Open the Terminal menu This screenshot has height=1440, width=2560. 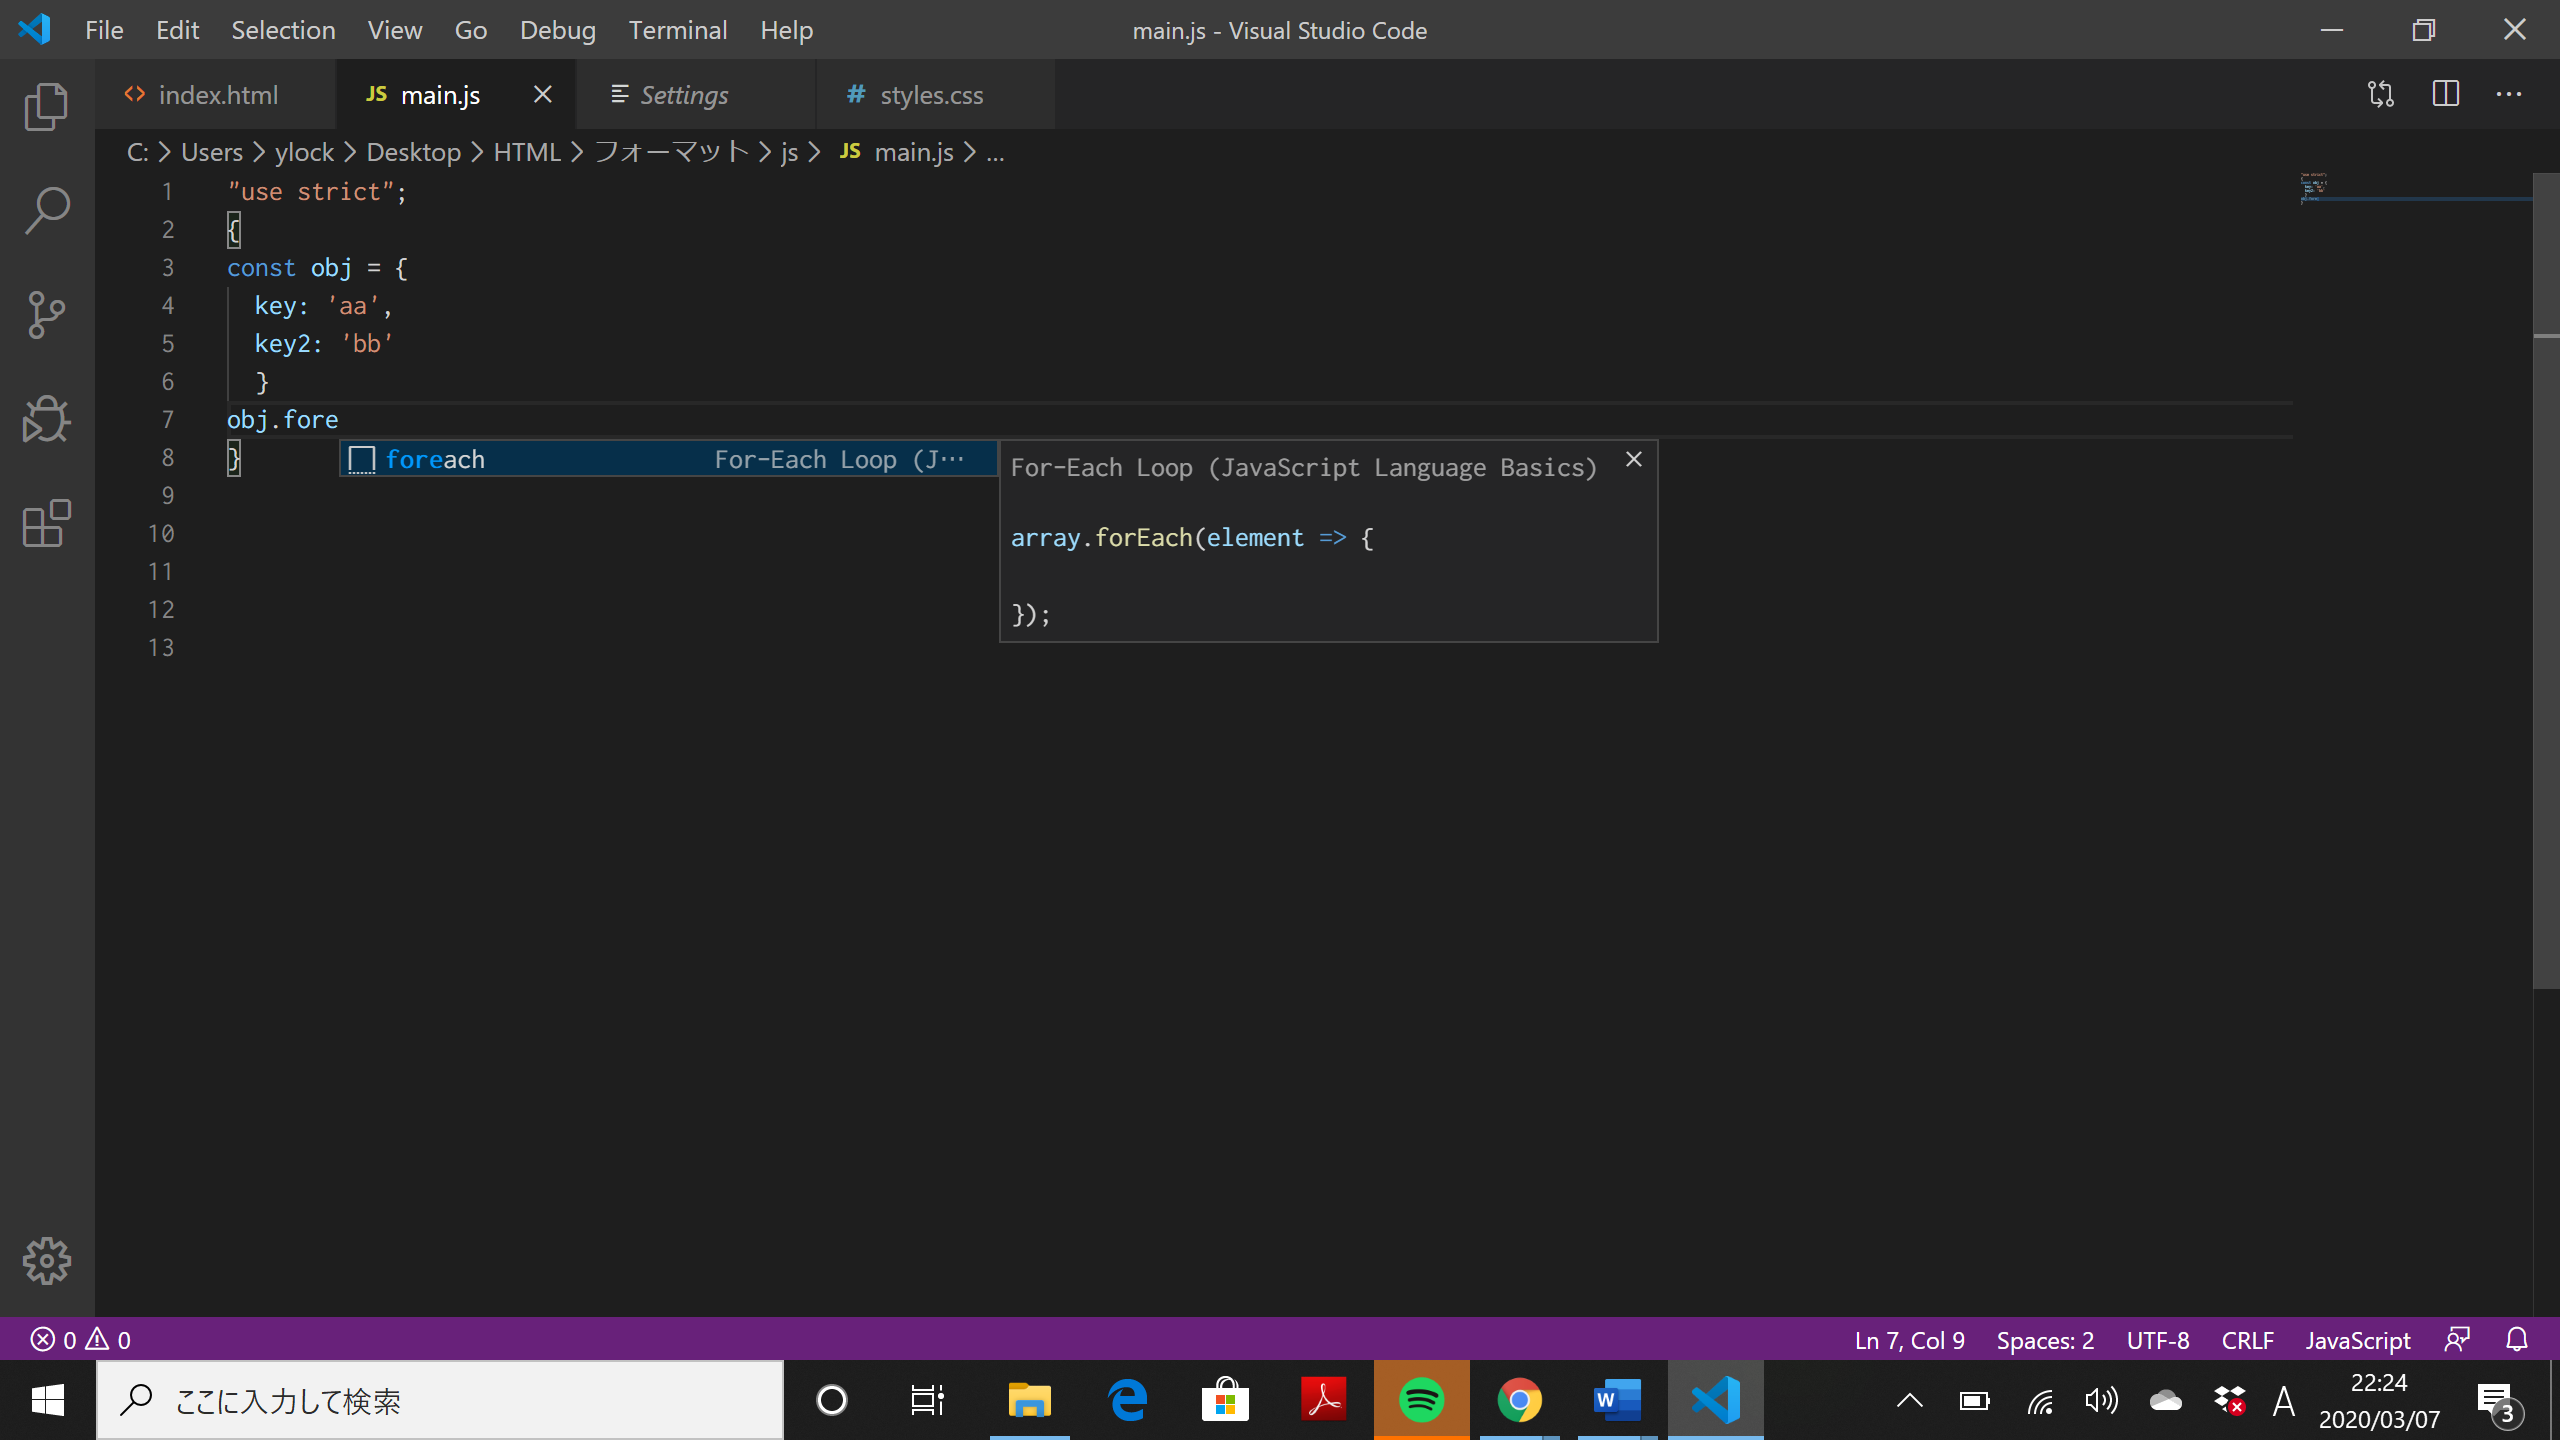tap(678, 30)
